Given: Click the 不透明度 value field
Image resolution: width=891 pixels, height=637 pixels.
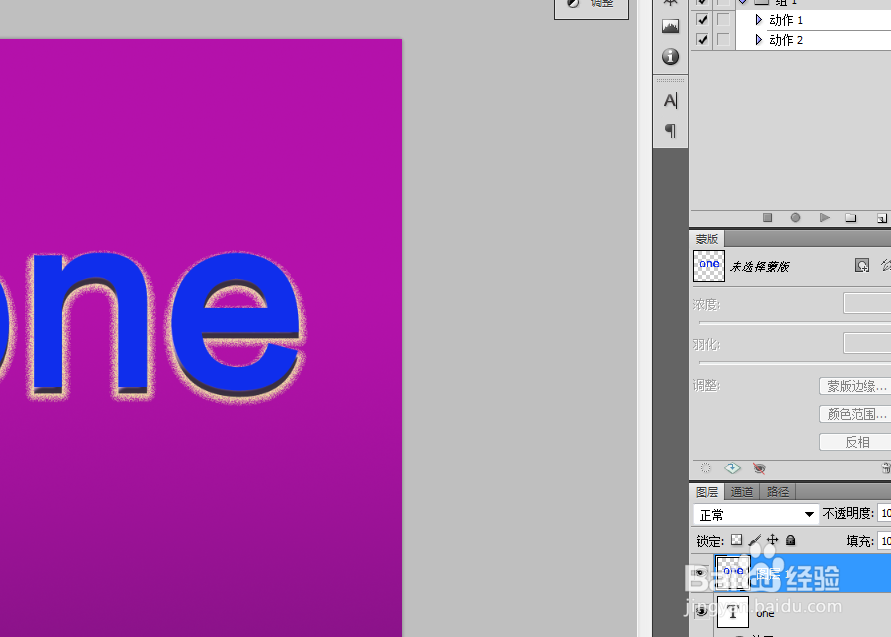Looking at the screenshot, I should point(884,513).
